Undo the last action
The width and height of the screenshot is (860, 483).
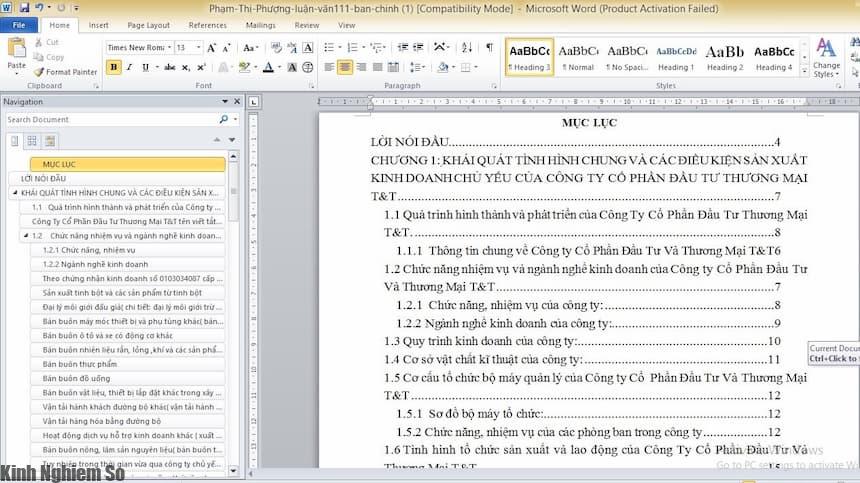tap(39, 8)
